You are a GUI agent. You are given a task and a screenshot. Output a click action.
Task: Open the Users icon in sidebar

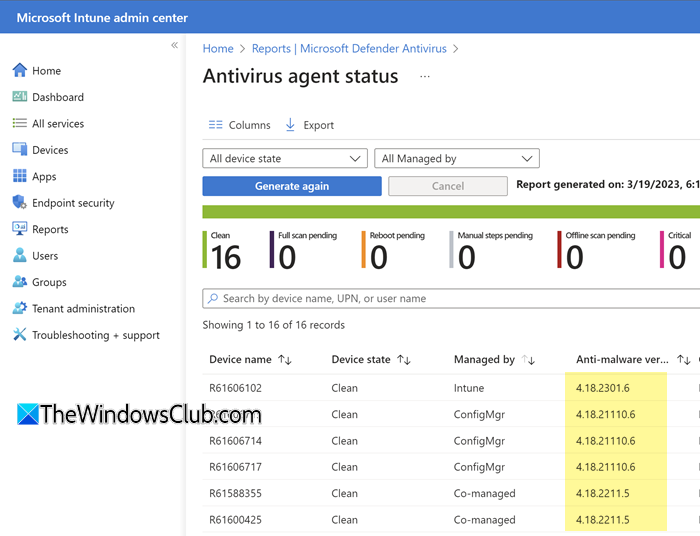[x=19, y=256]
